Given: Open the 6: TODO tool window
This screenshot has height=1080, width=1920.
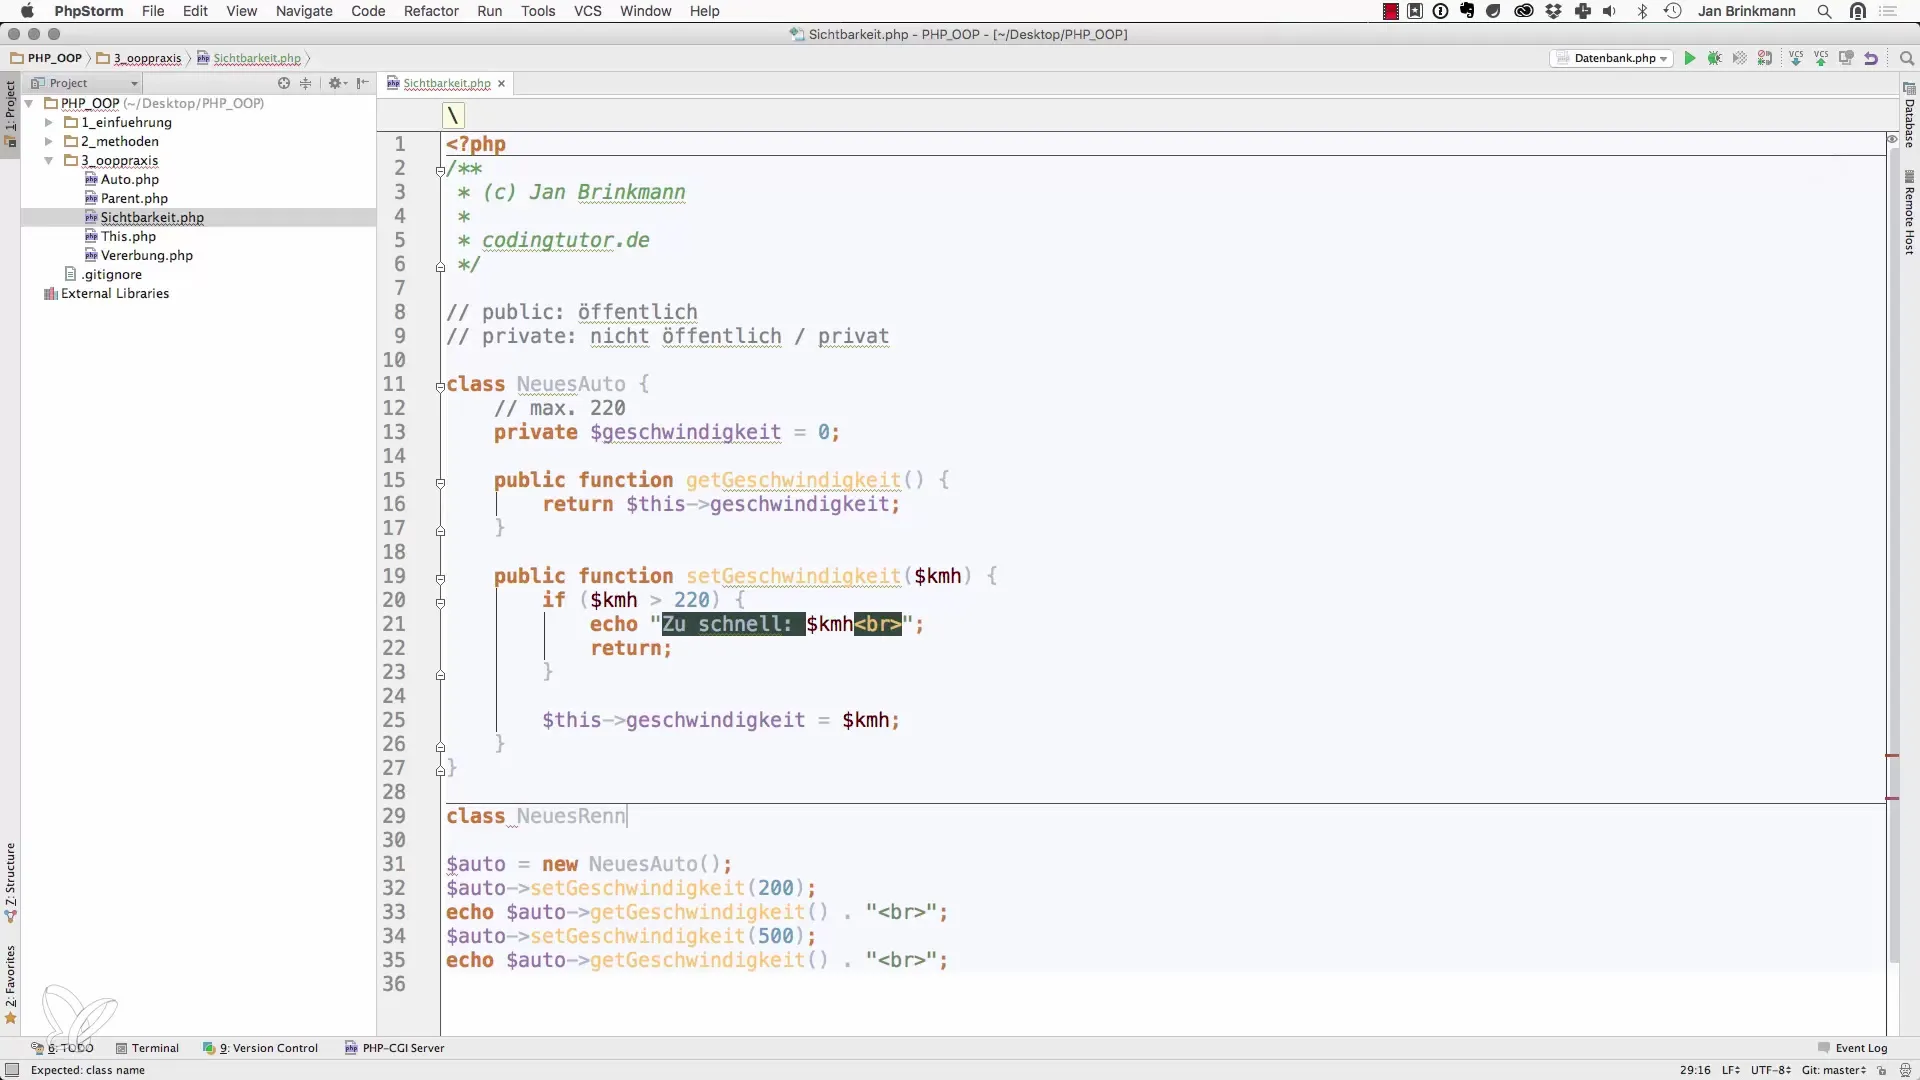Looking at the screenshot, I should 62,1048.
